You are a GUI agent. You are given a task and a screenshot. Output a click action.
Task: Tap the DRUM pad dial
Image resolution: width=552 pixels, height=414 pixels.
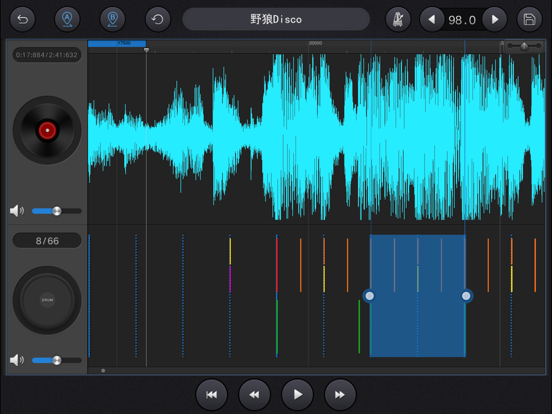(x=47, y=300)
